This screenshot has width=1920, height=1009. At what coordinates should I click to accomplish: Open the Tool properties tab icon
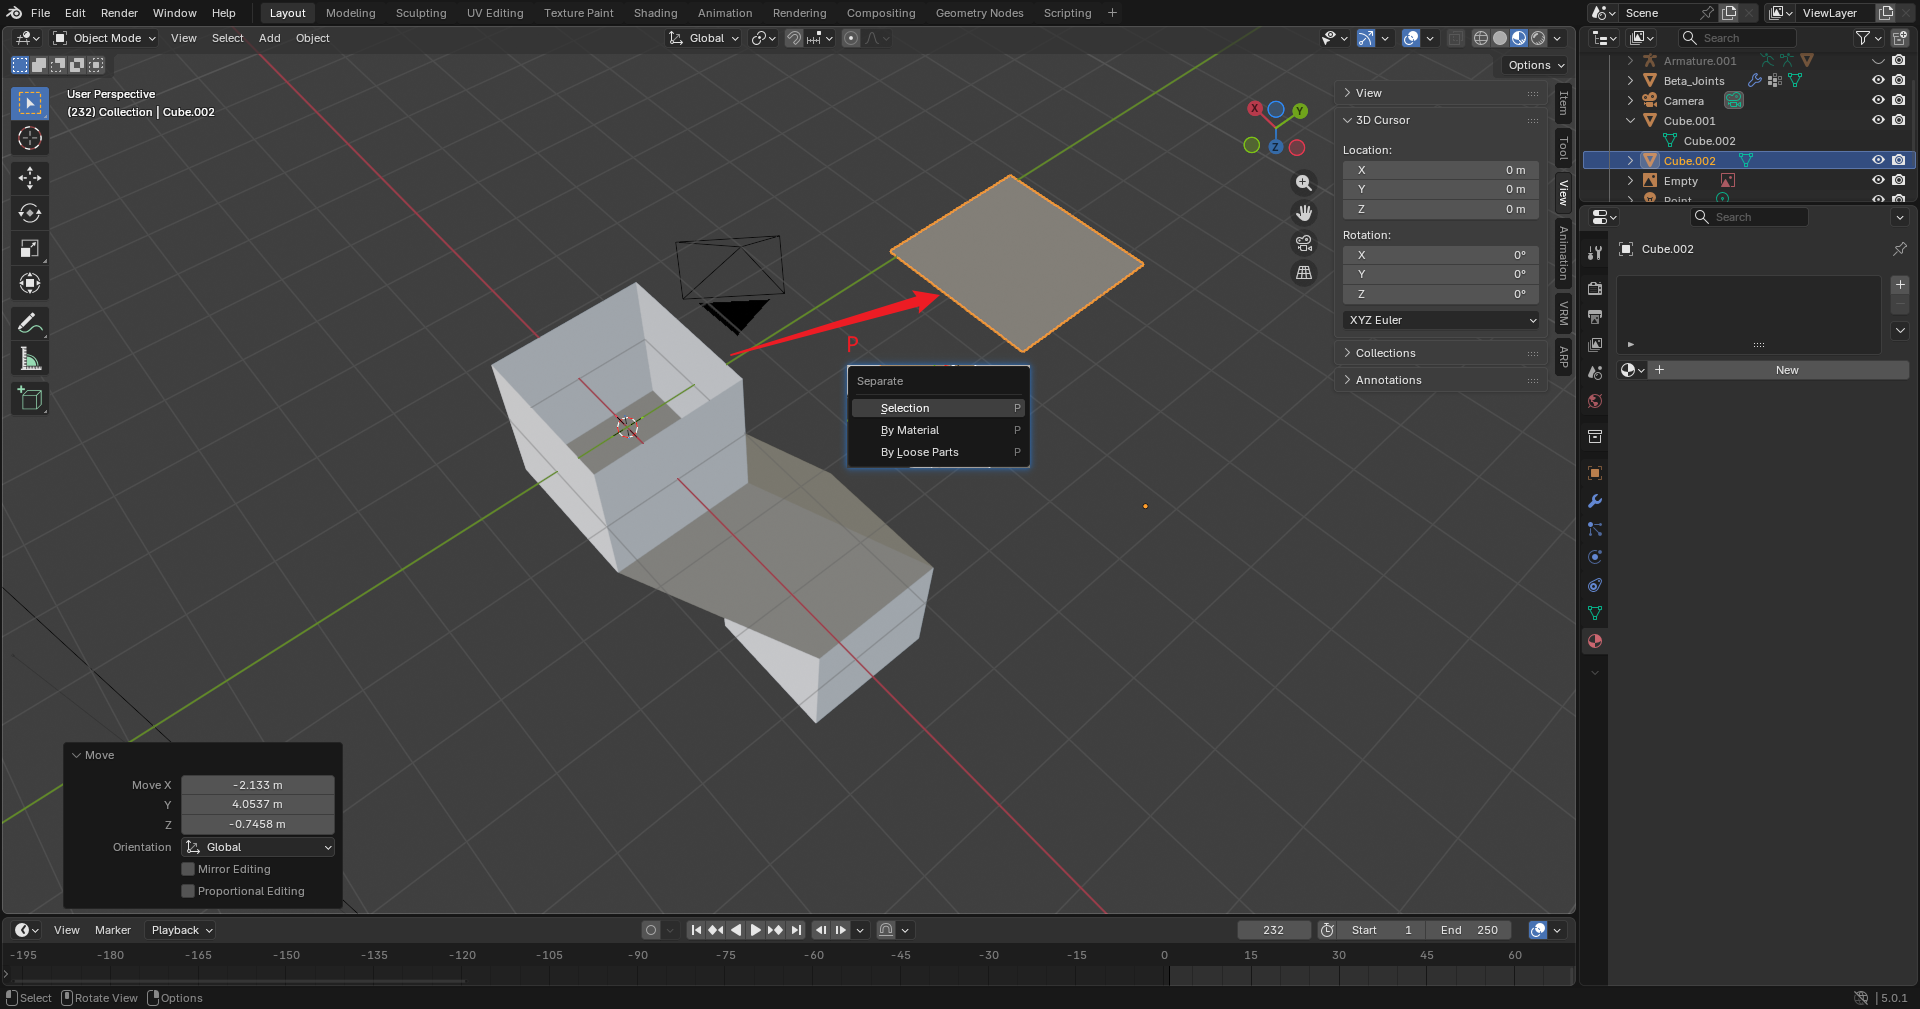coord(1595,253)
